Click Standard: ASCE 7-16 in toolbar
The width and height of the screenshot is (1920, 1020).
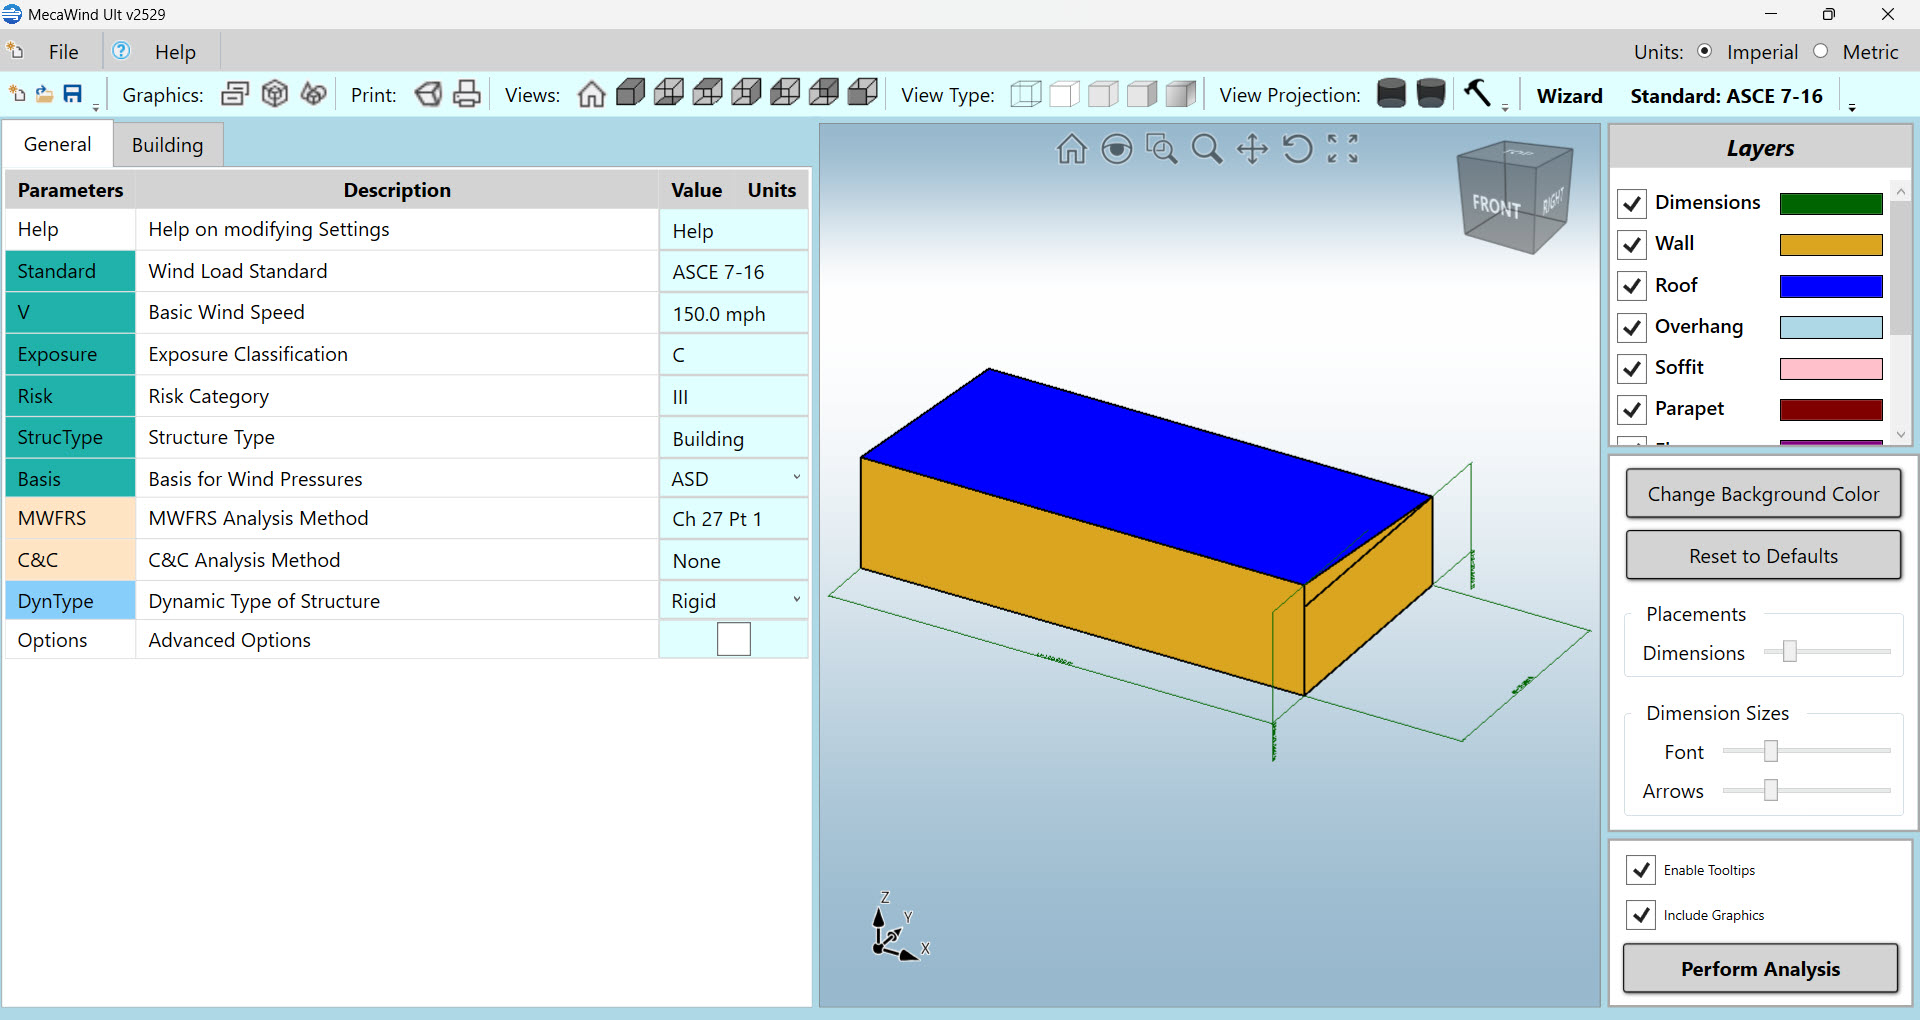[1726, 96]
